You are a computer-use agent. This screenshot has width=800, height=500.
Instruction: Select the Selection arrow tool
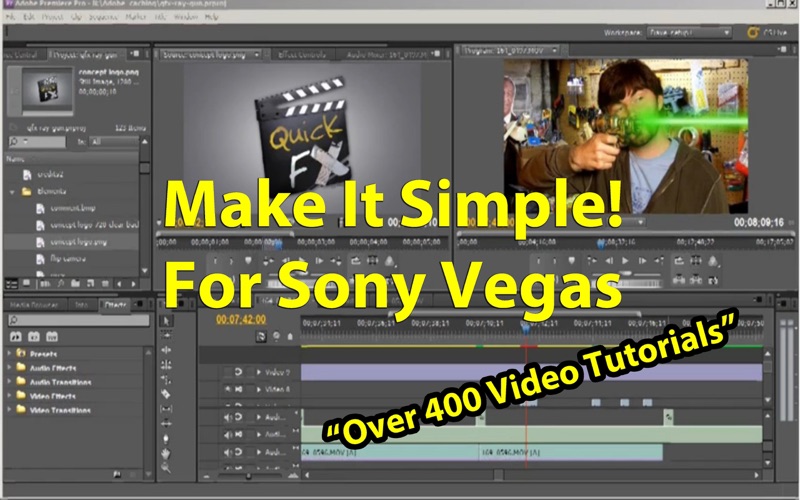point(166,320)
